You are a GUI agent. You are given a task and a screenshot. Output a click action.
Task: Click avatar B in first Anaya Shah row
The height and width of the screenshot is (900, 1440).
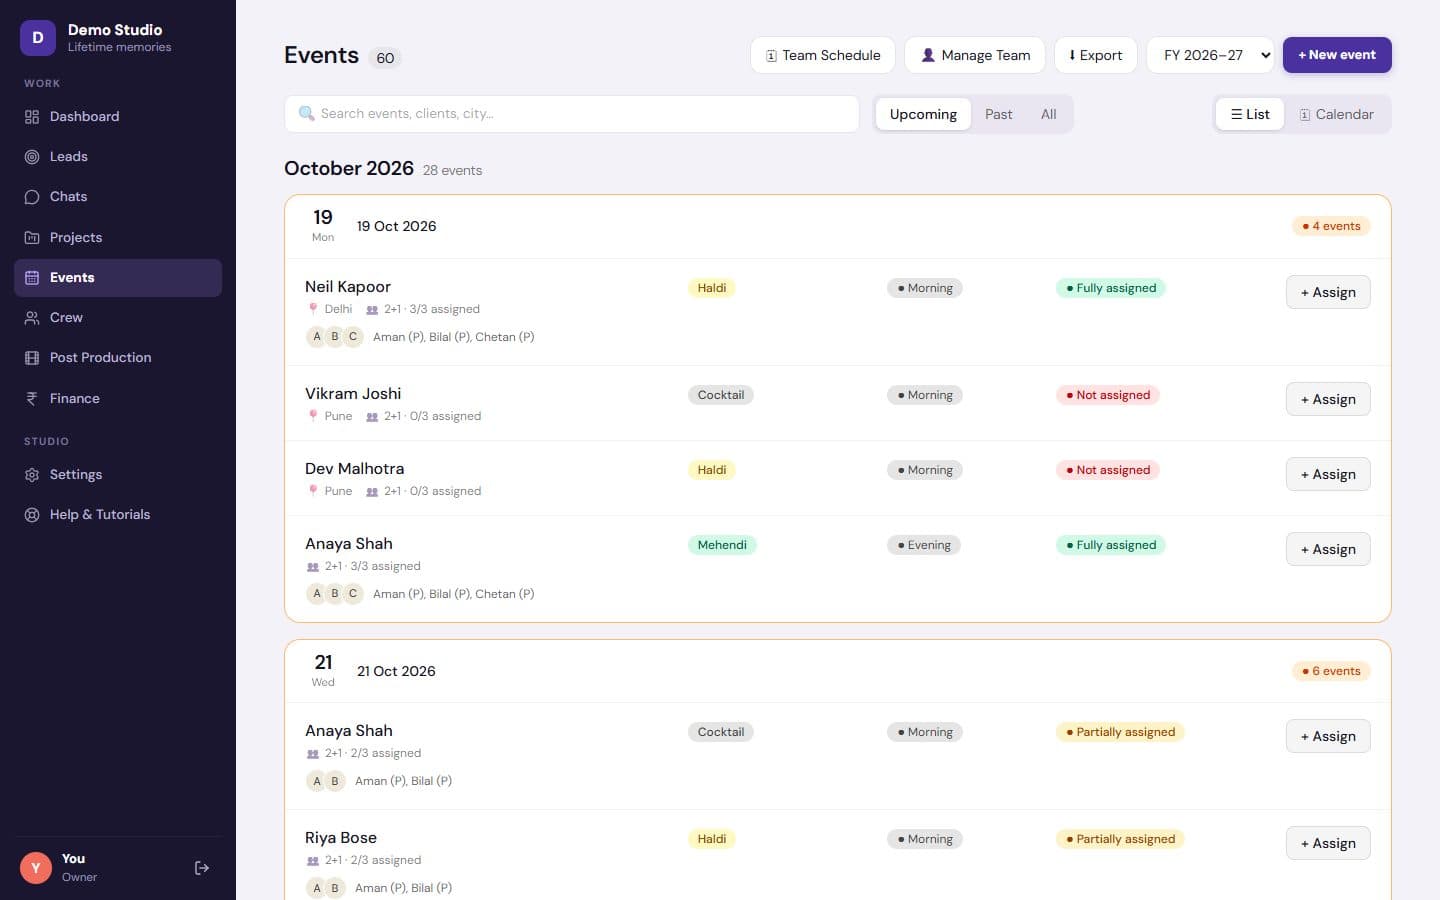pyautogui.click(x=335, y=594)
